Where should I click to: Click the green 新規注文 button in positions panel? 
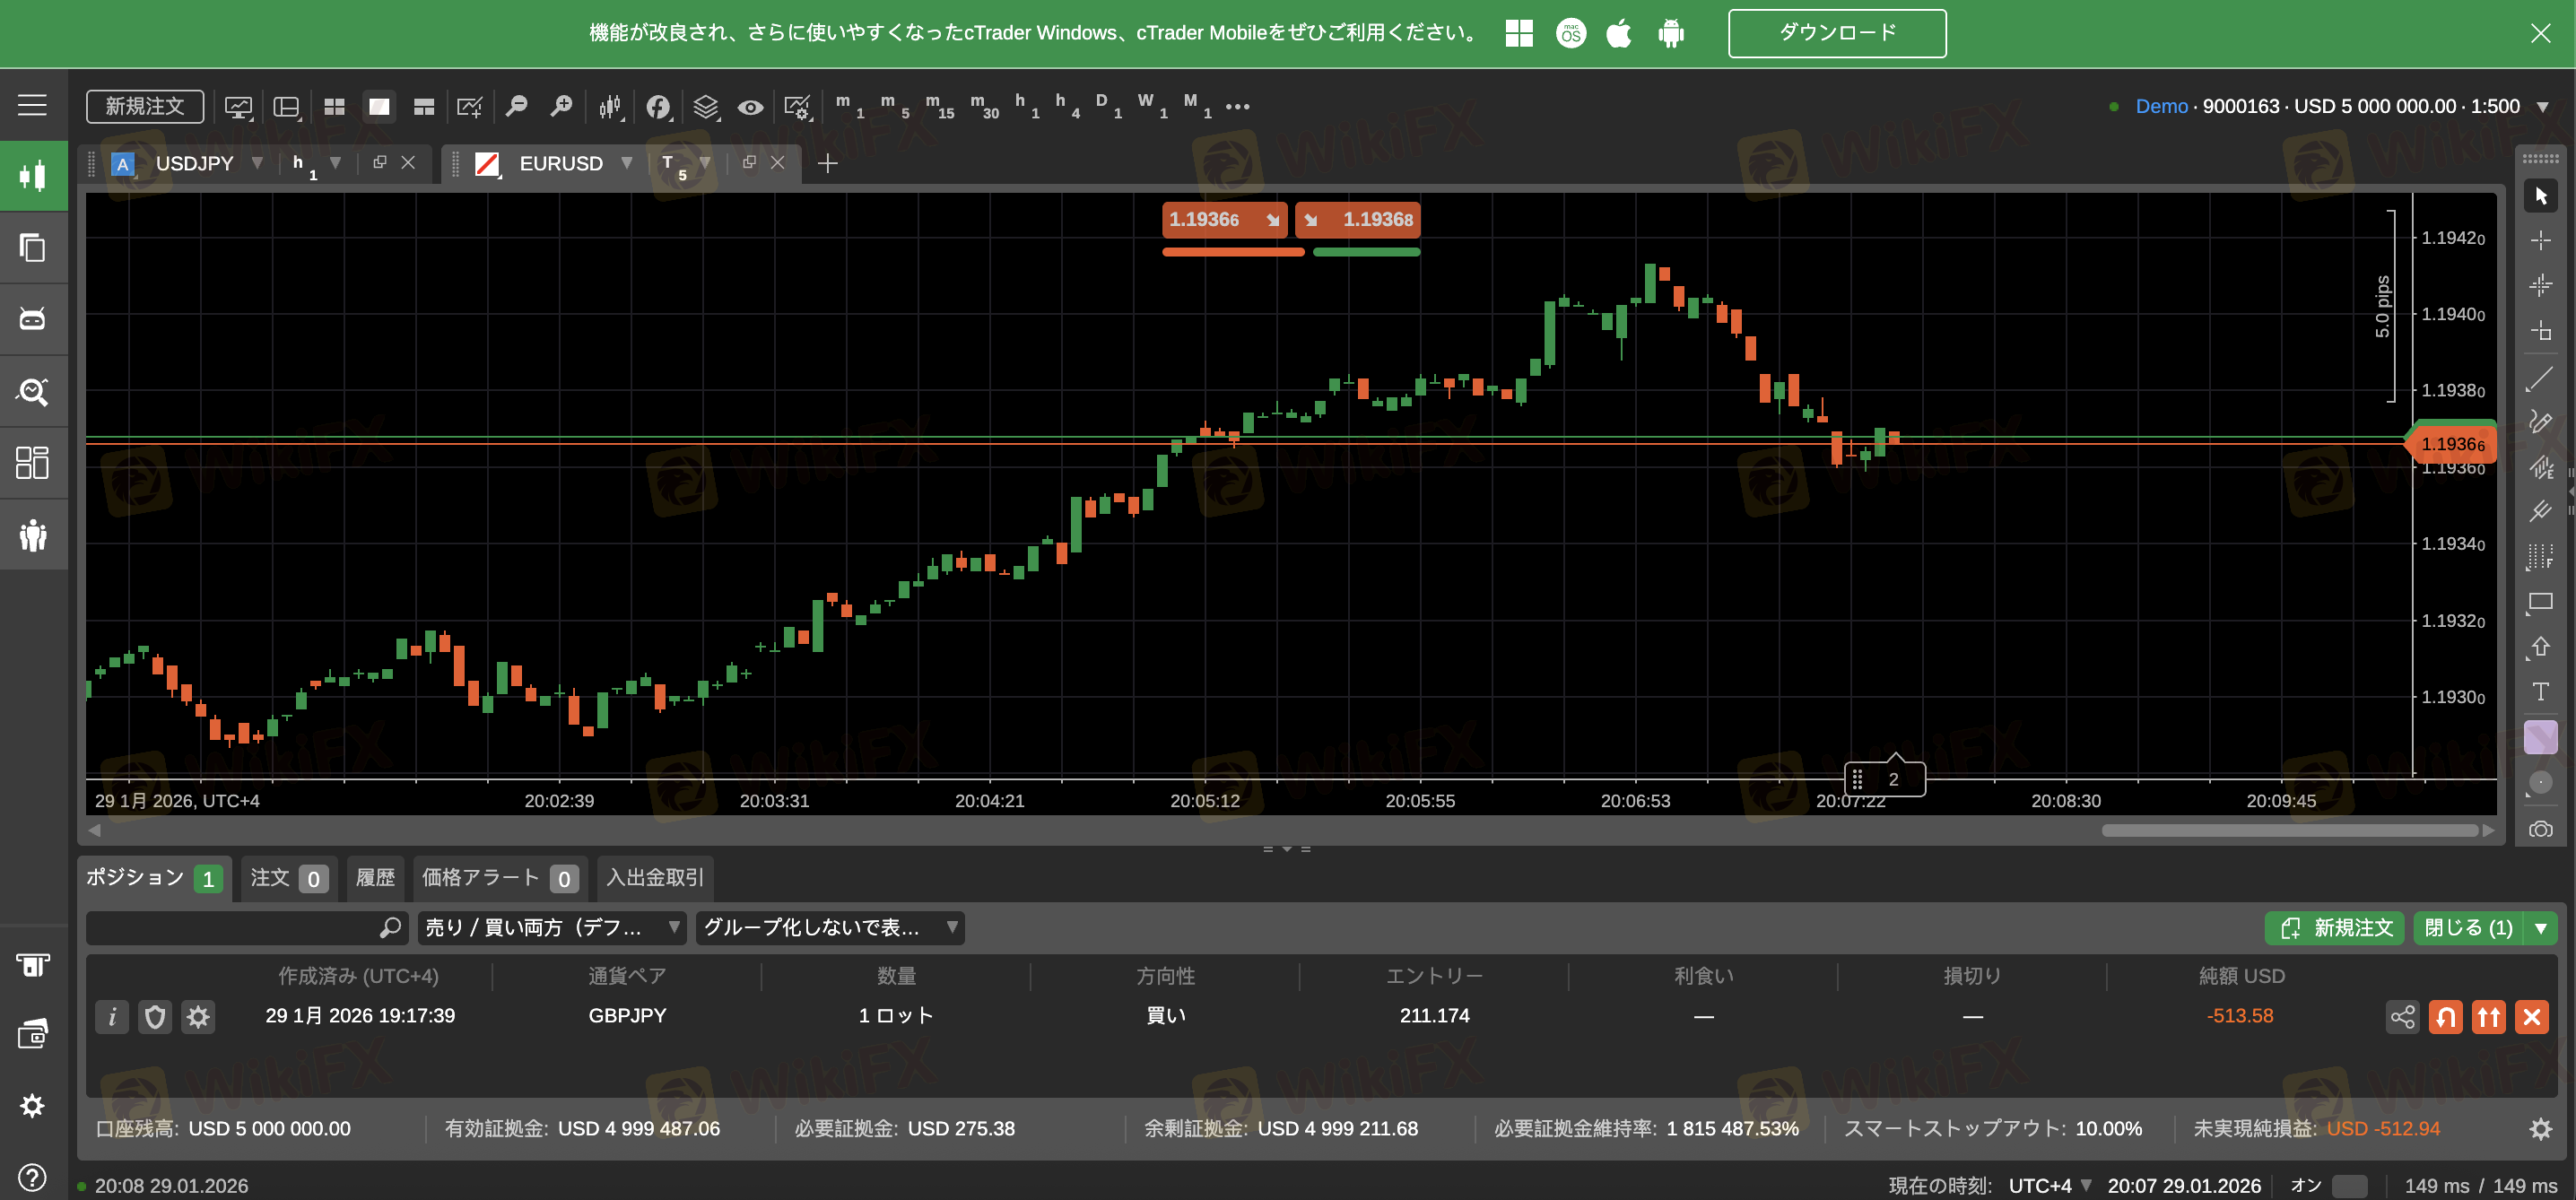pyautogui.click(x=2334, y=927)
